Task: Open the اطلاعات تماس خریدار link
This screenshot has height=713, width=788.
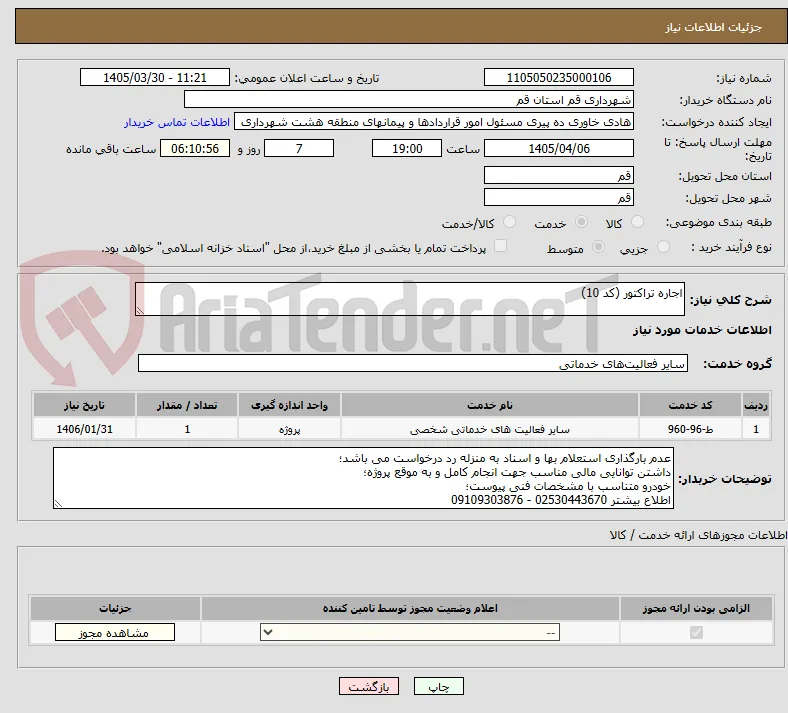Action: coord(177,122)
